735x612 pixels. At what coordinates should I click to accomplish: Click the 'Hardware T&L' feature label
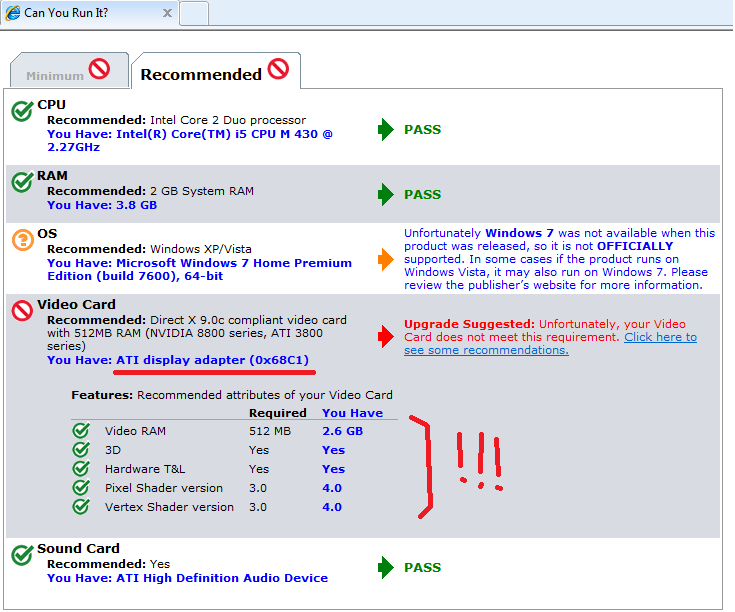145,469
